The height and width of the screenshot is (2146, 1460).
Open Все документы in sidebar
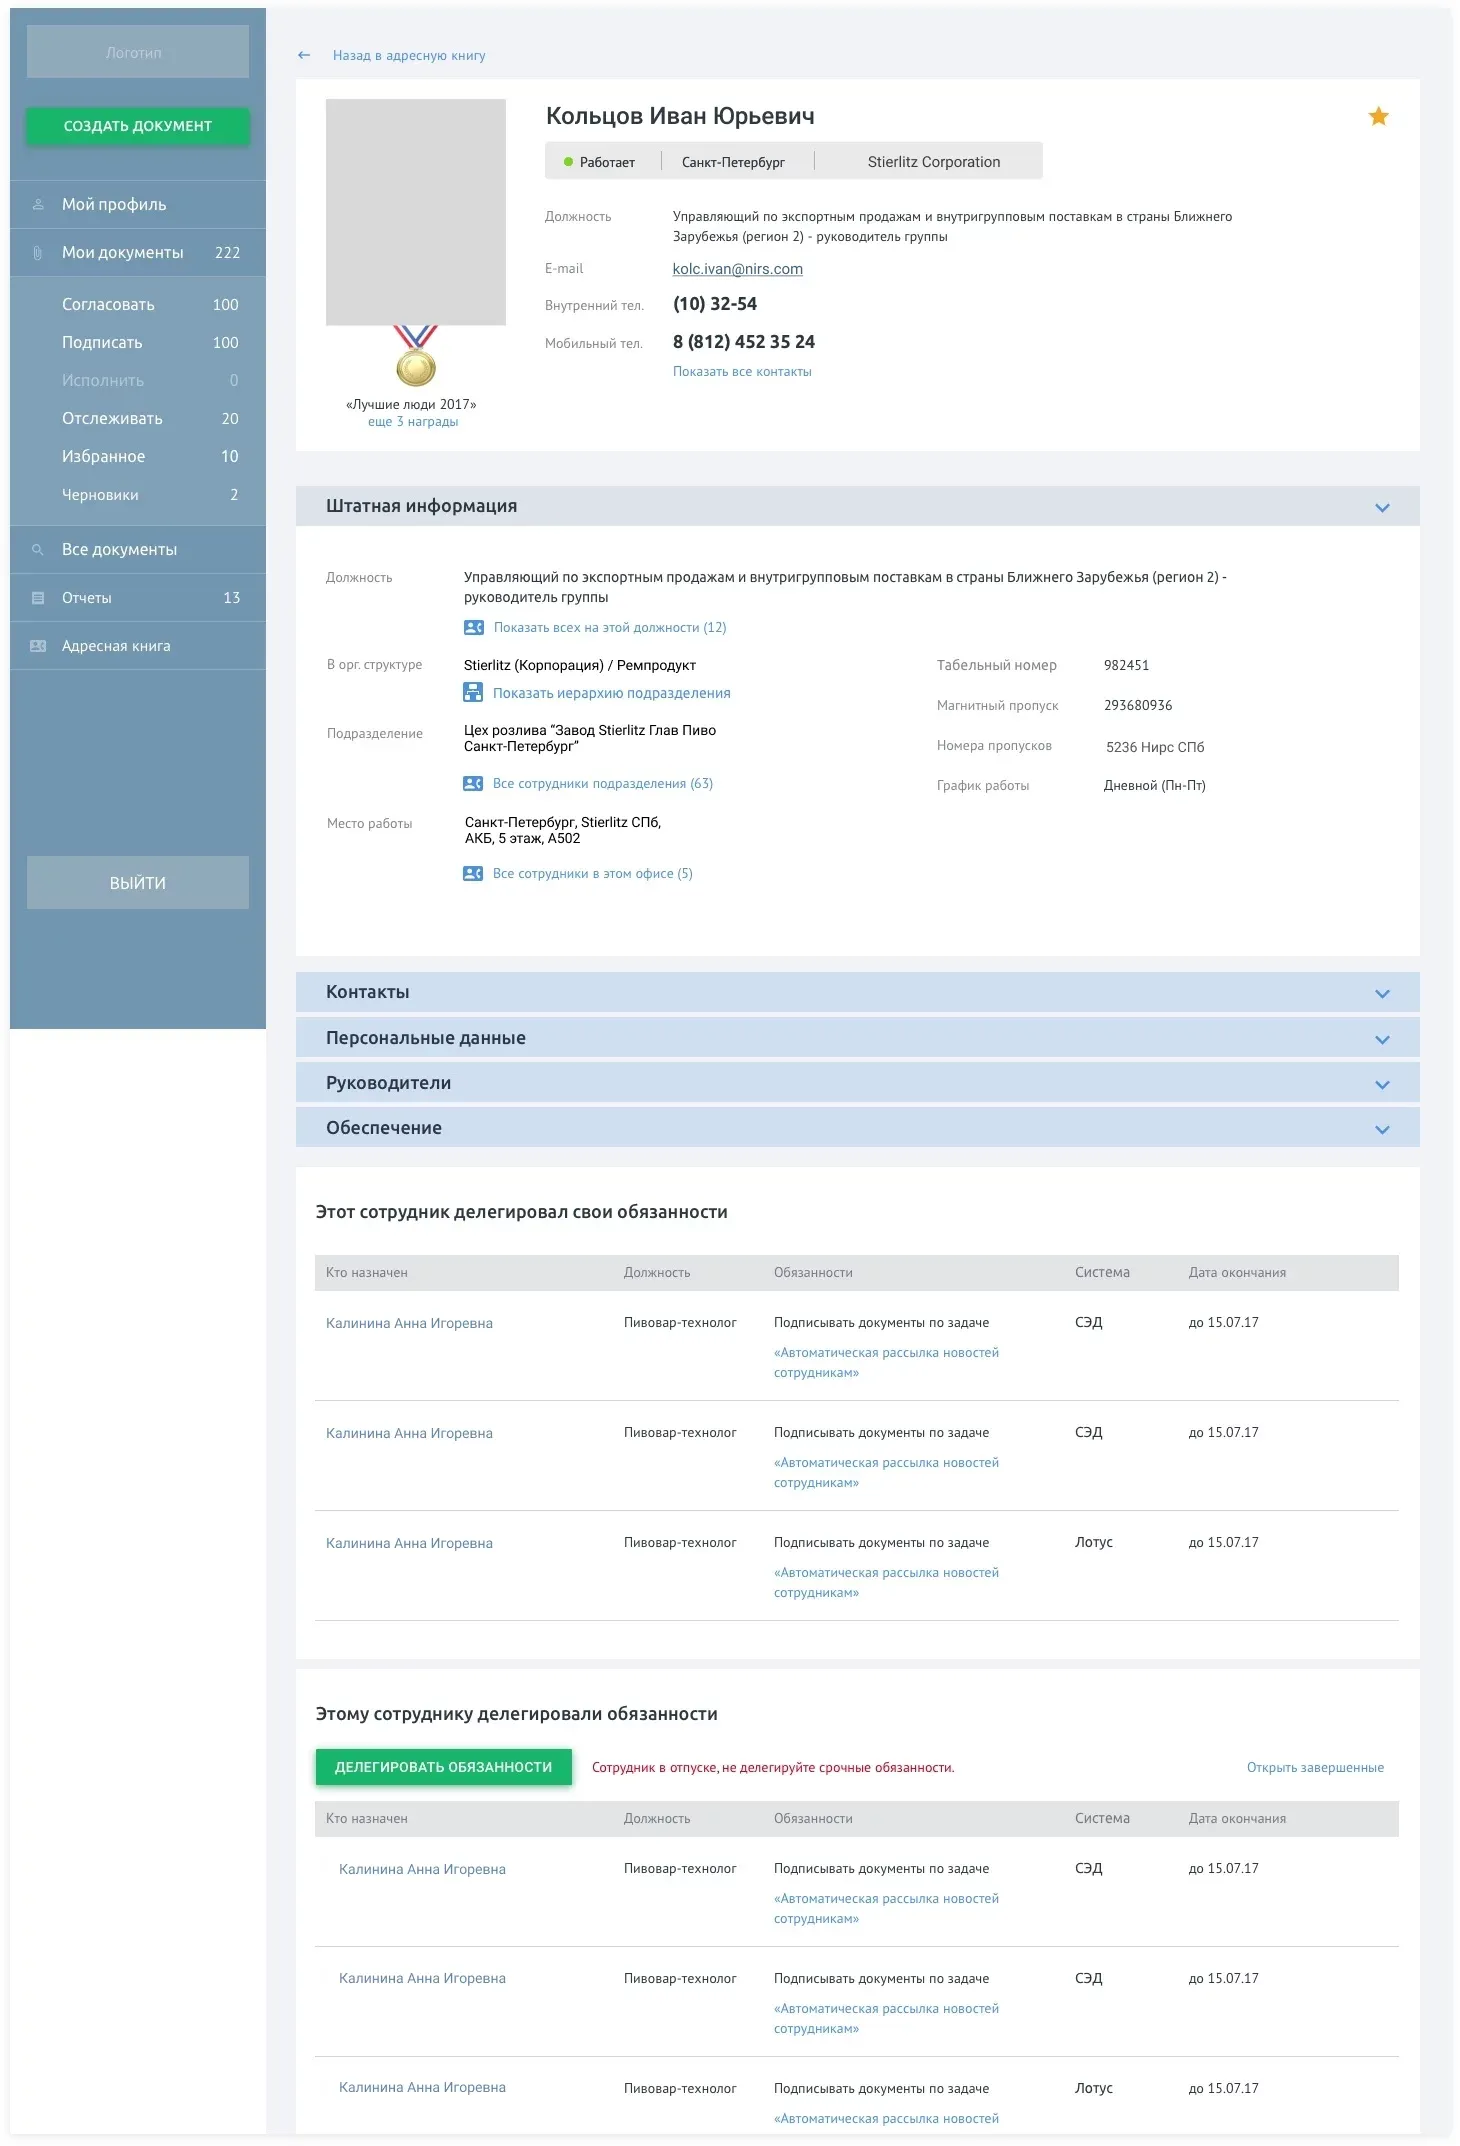pyautogui.click(x=138, y=550)
